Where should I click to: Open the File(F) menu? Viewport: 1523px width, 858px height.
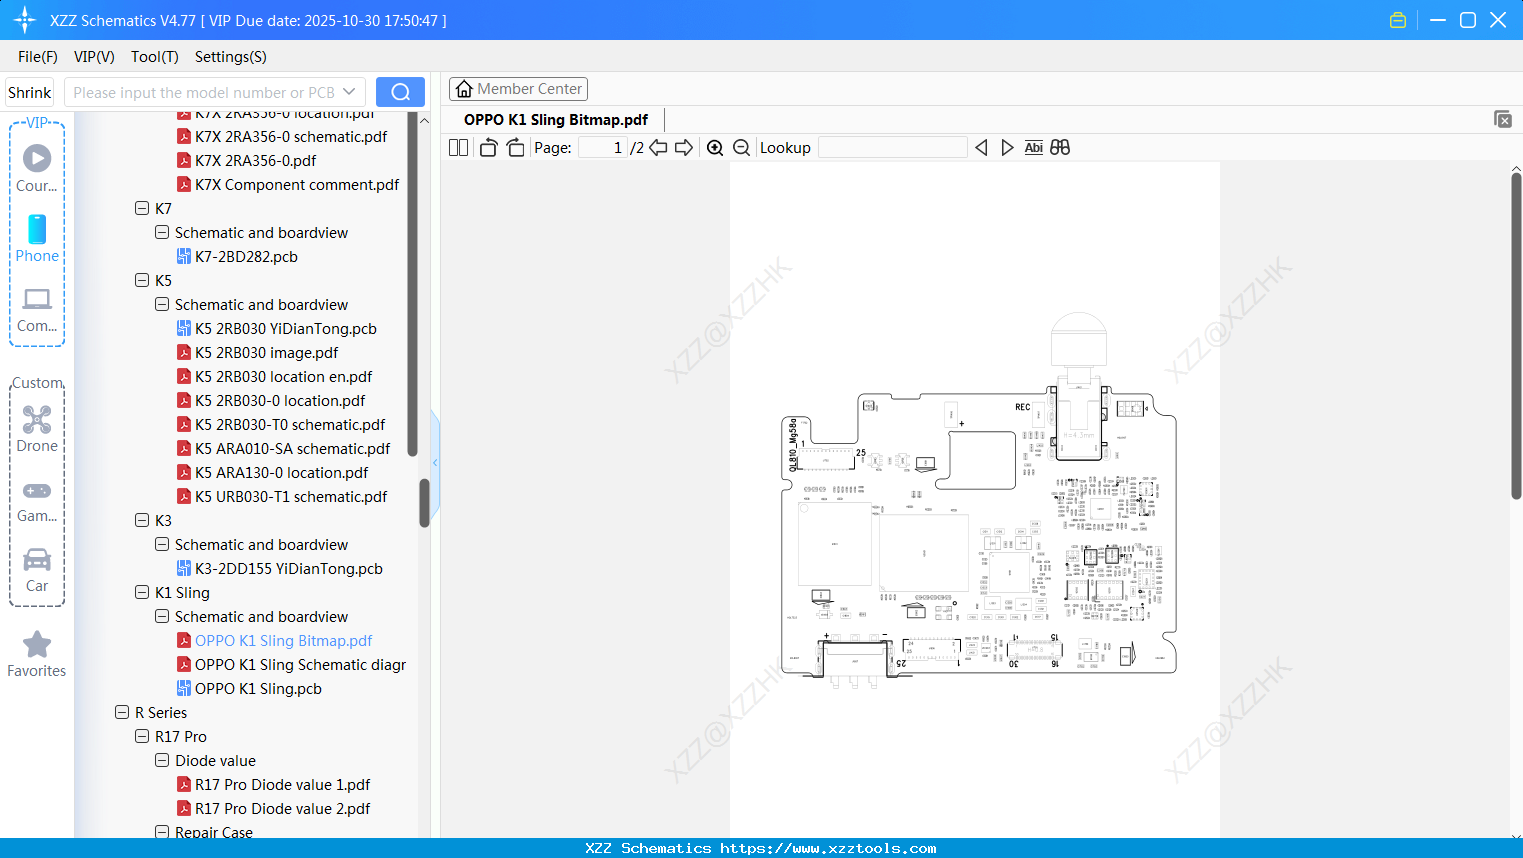tap(38, 57)
